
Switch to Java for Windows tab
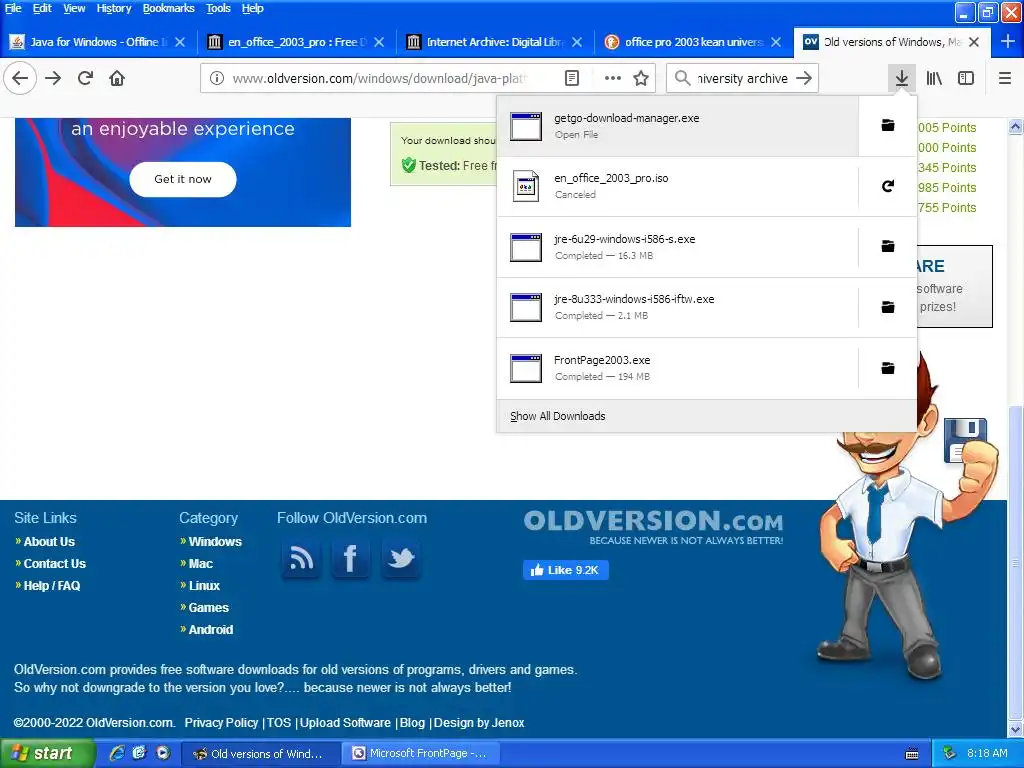click(x=98, y=42)
